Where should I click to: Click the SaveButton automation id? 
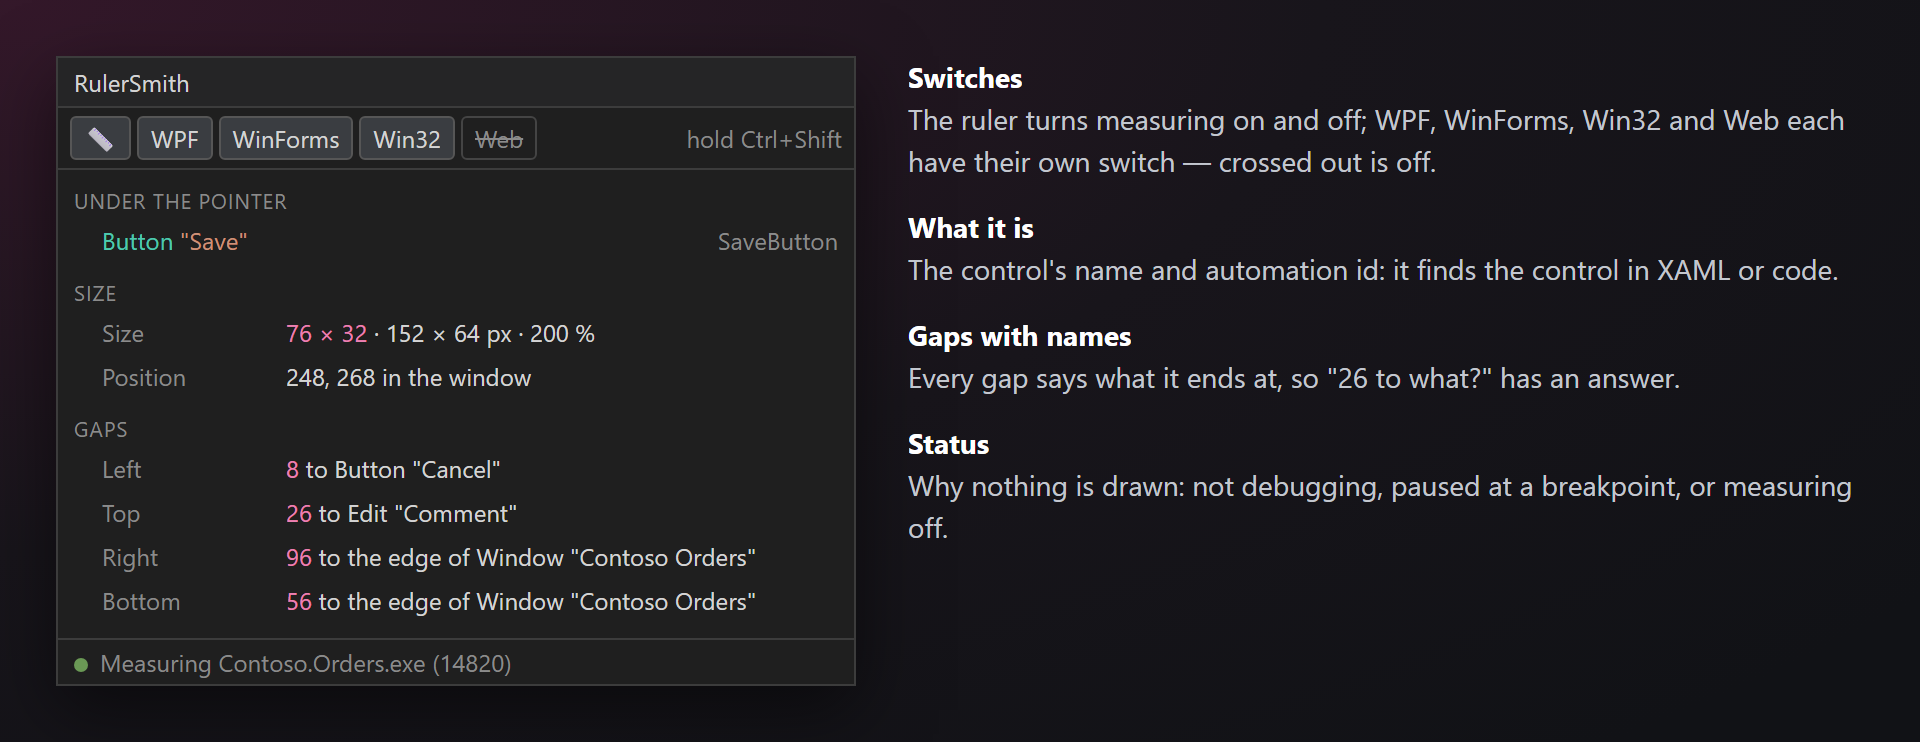tap(778, 242)
